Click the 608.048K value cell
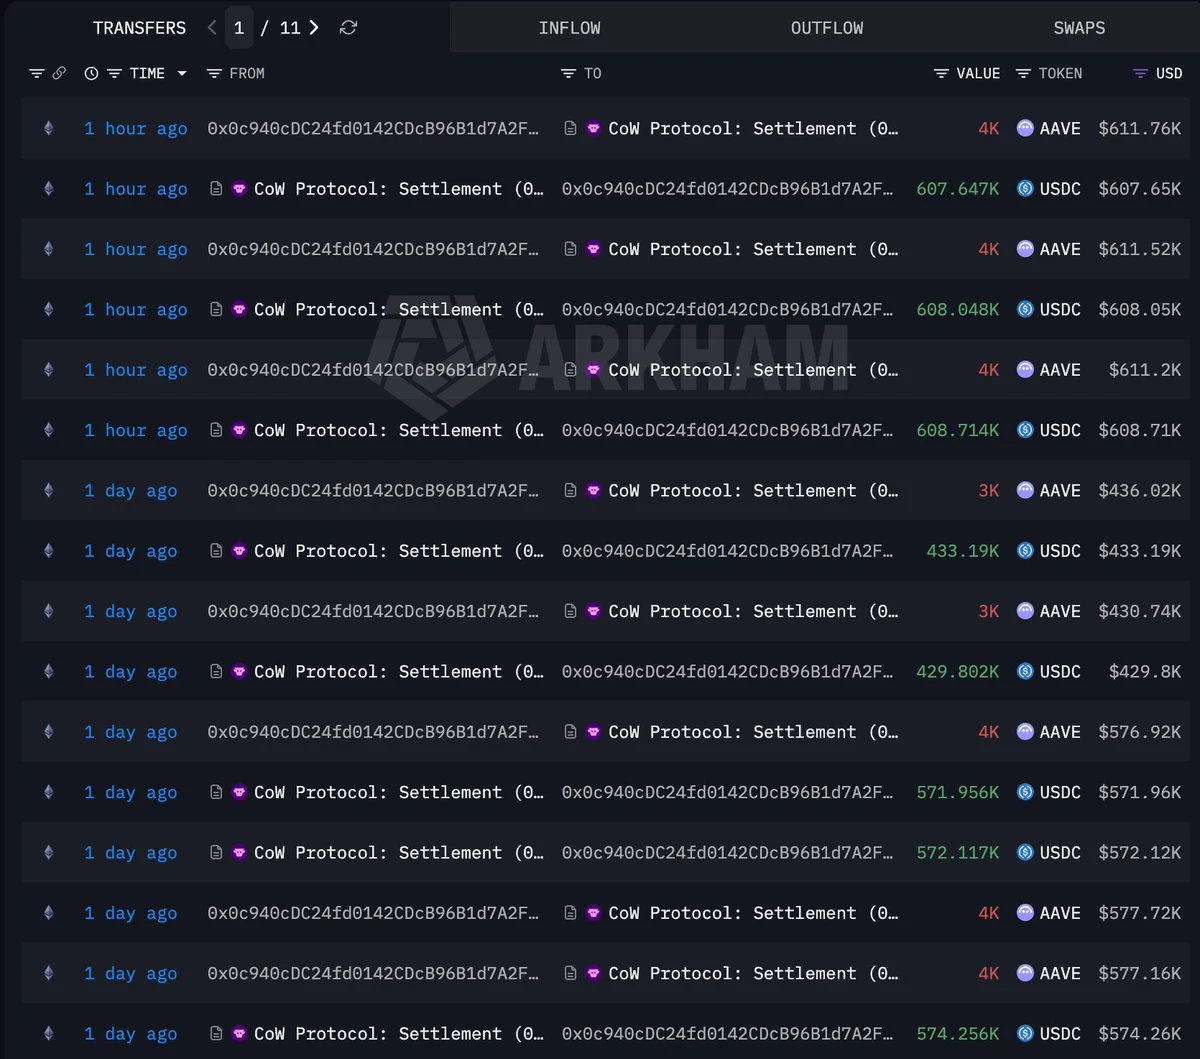The image size is (1200, 1059). pyautogui.click(x=957, y=309)
